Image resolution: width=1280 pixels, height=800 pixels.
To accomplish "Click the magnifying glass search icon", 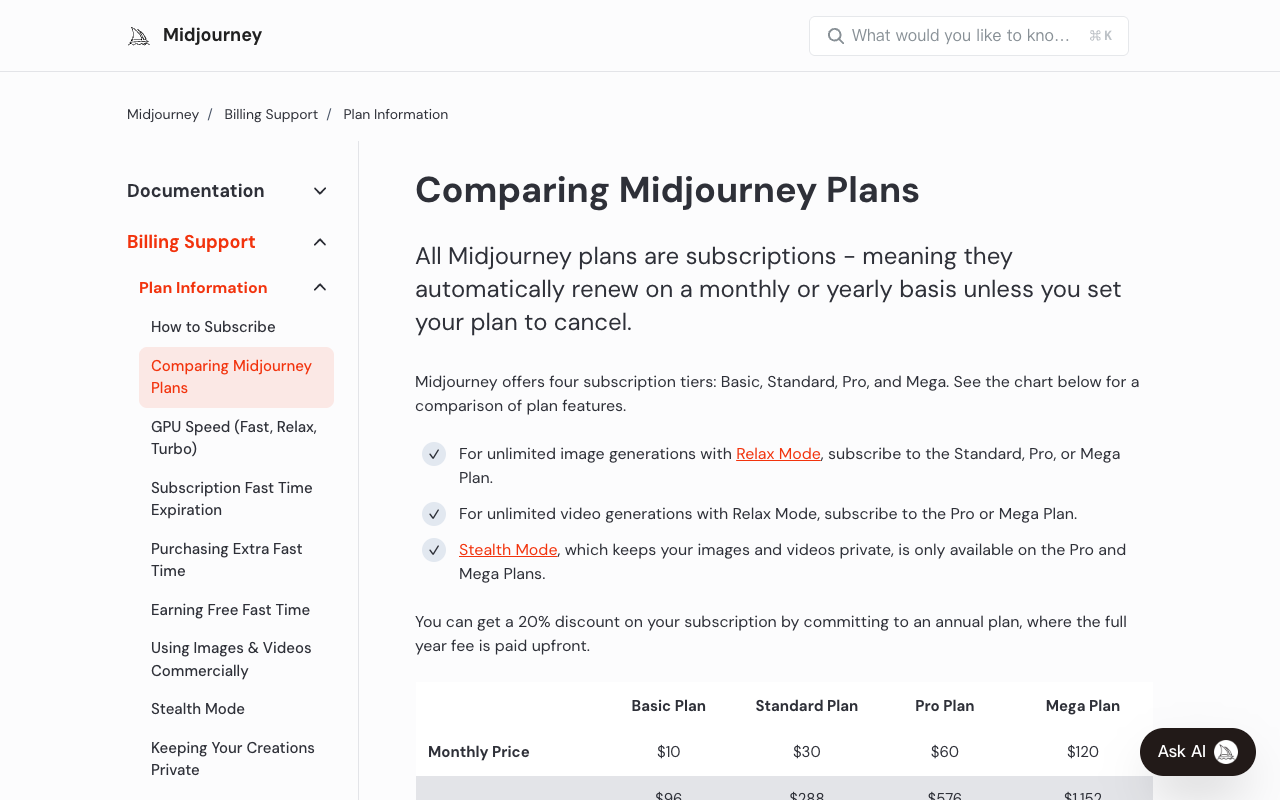I will click(836, 36).
